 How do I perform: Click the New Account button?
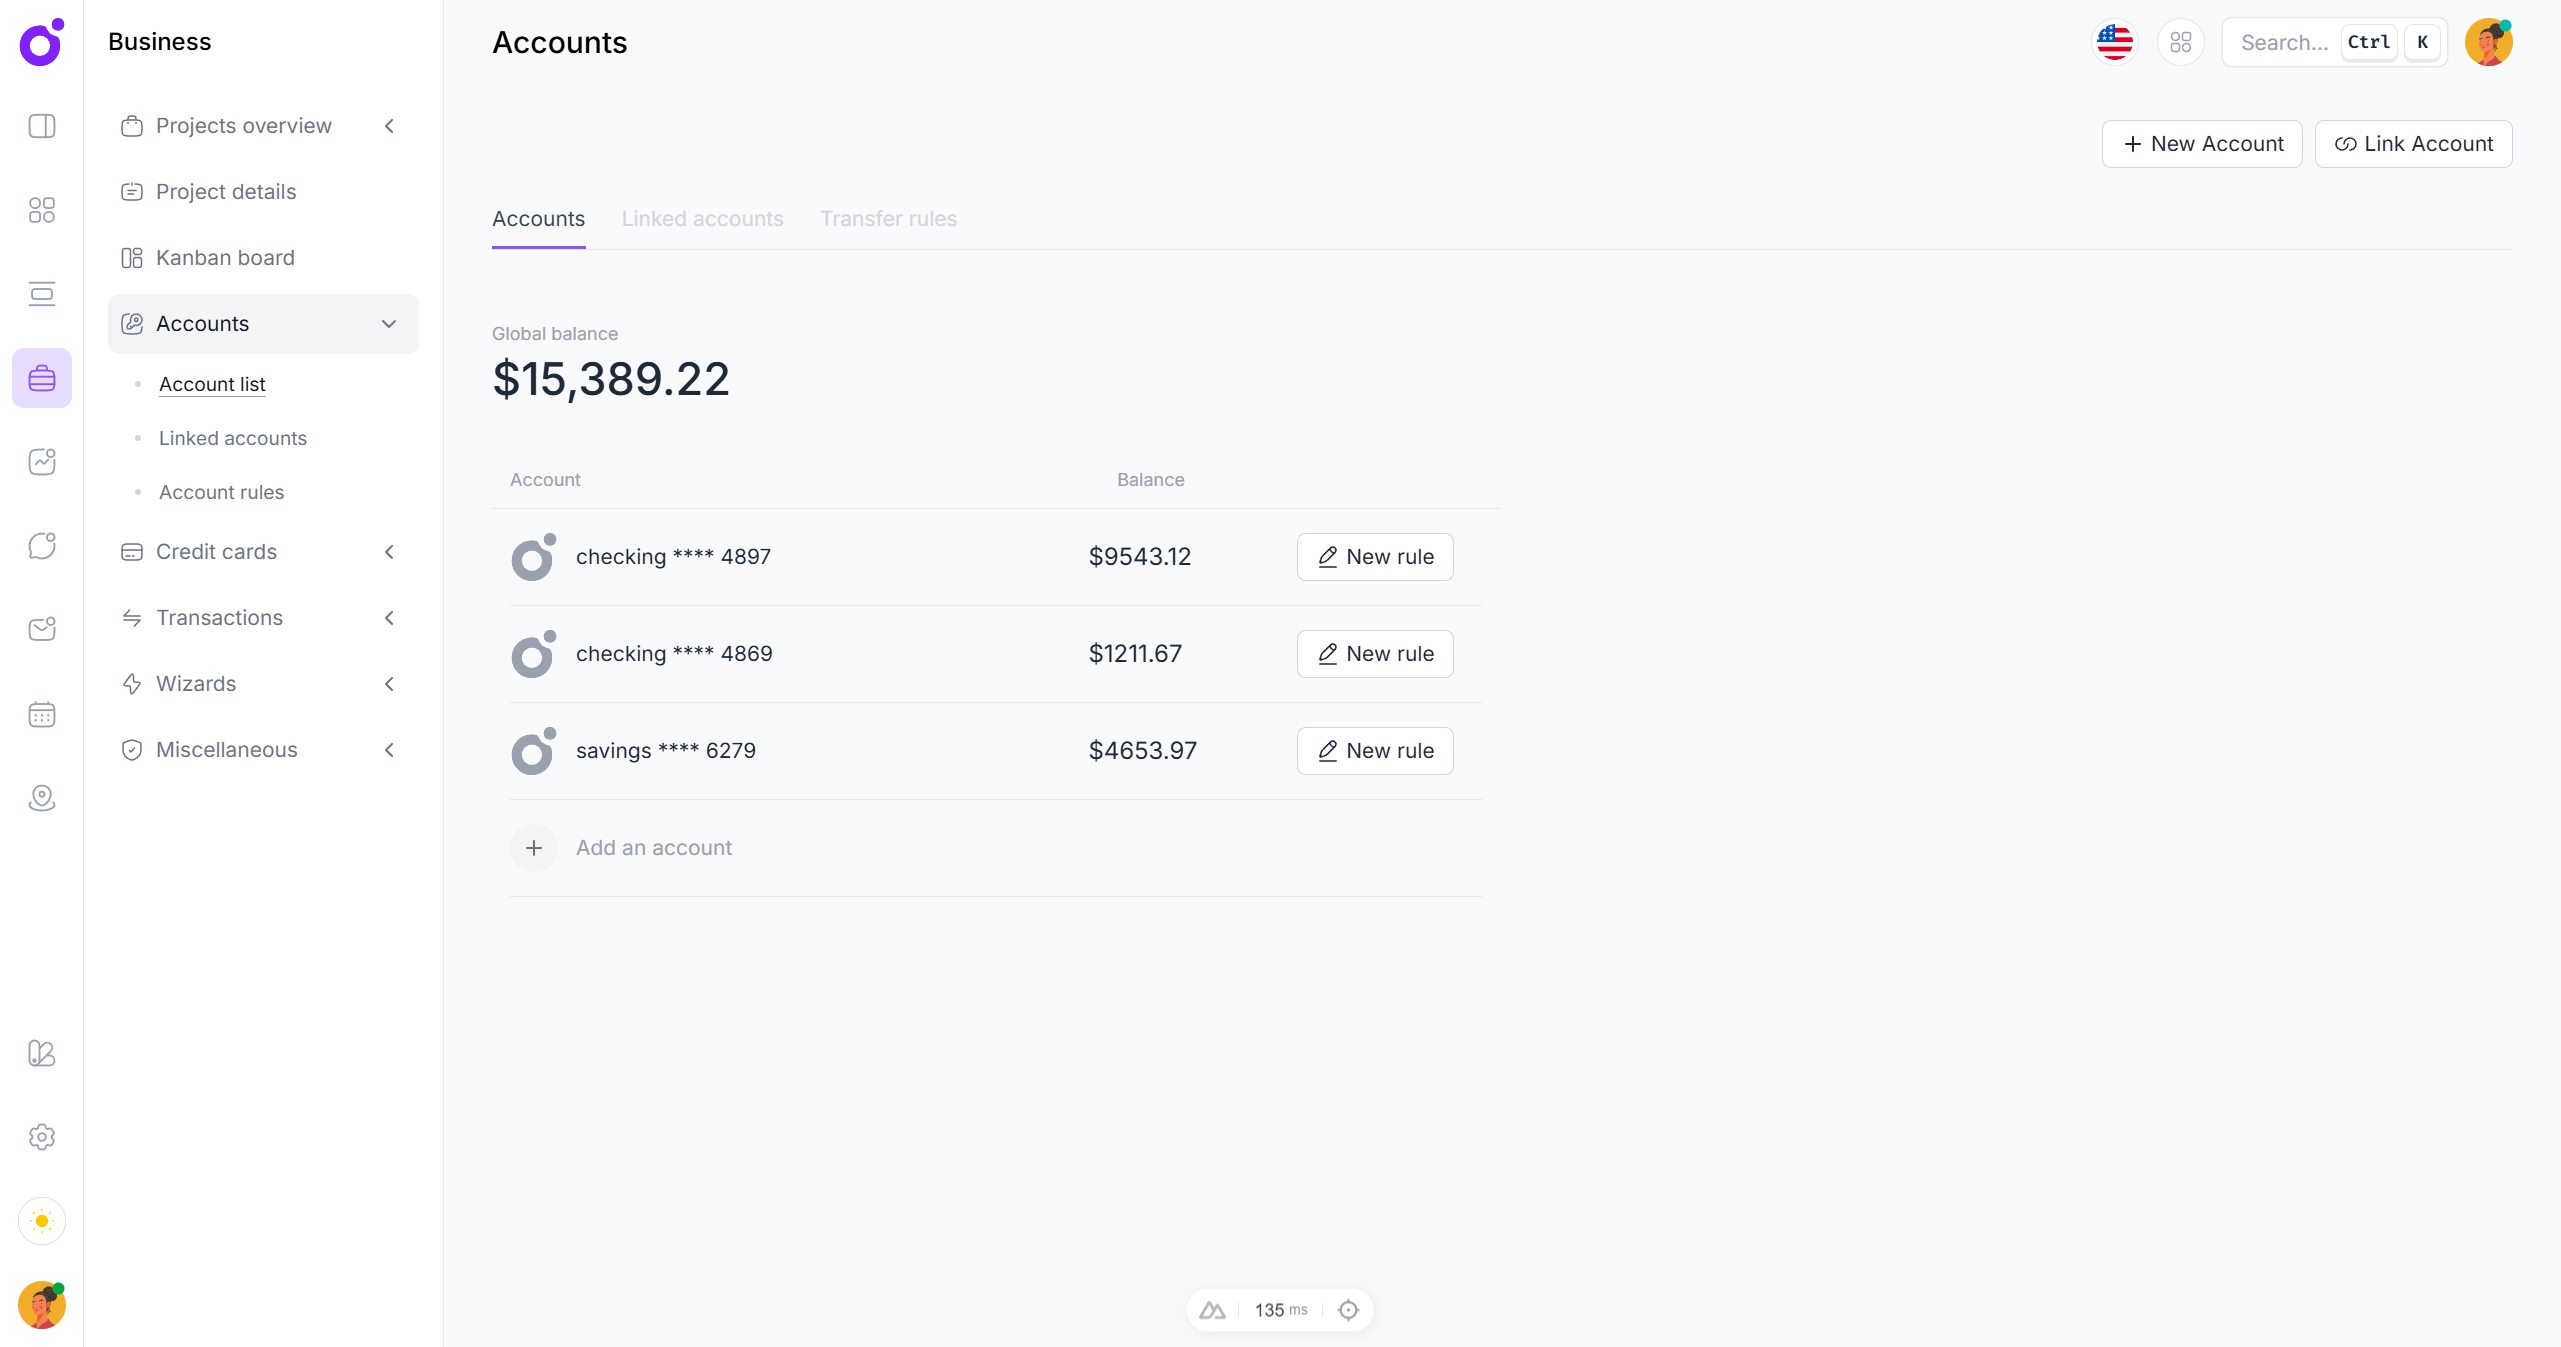pyautogui.click(x=2201, y=144)
